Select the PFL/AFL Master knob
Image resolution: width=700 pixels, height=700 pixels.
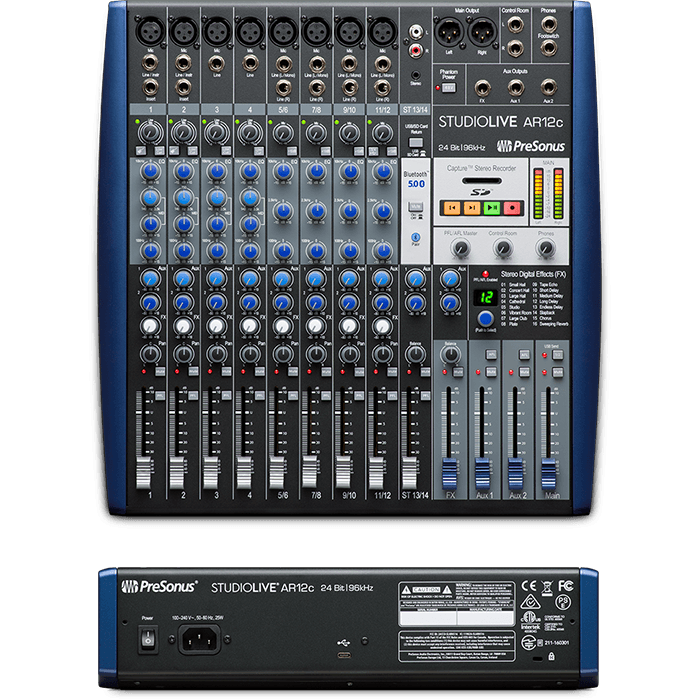tap(461, 248)
